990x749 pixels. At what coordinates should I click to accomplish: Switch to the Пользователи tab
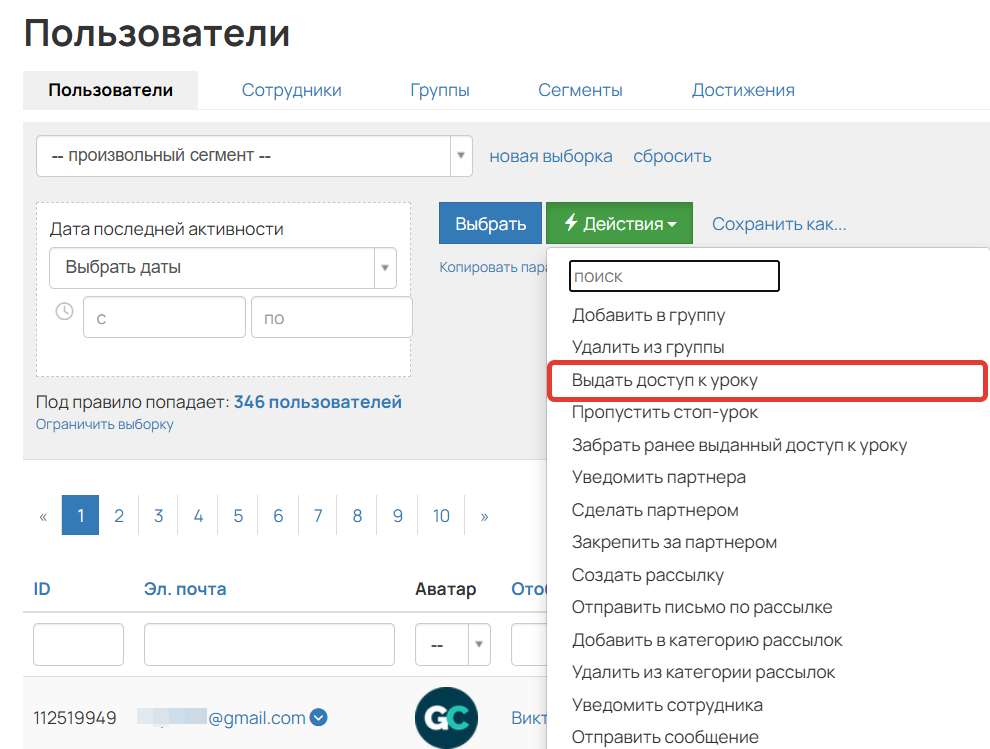110,90
